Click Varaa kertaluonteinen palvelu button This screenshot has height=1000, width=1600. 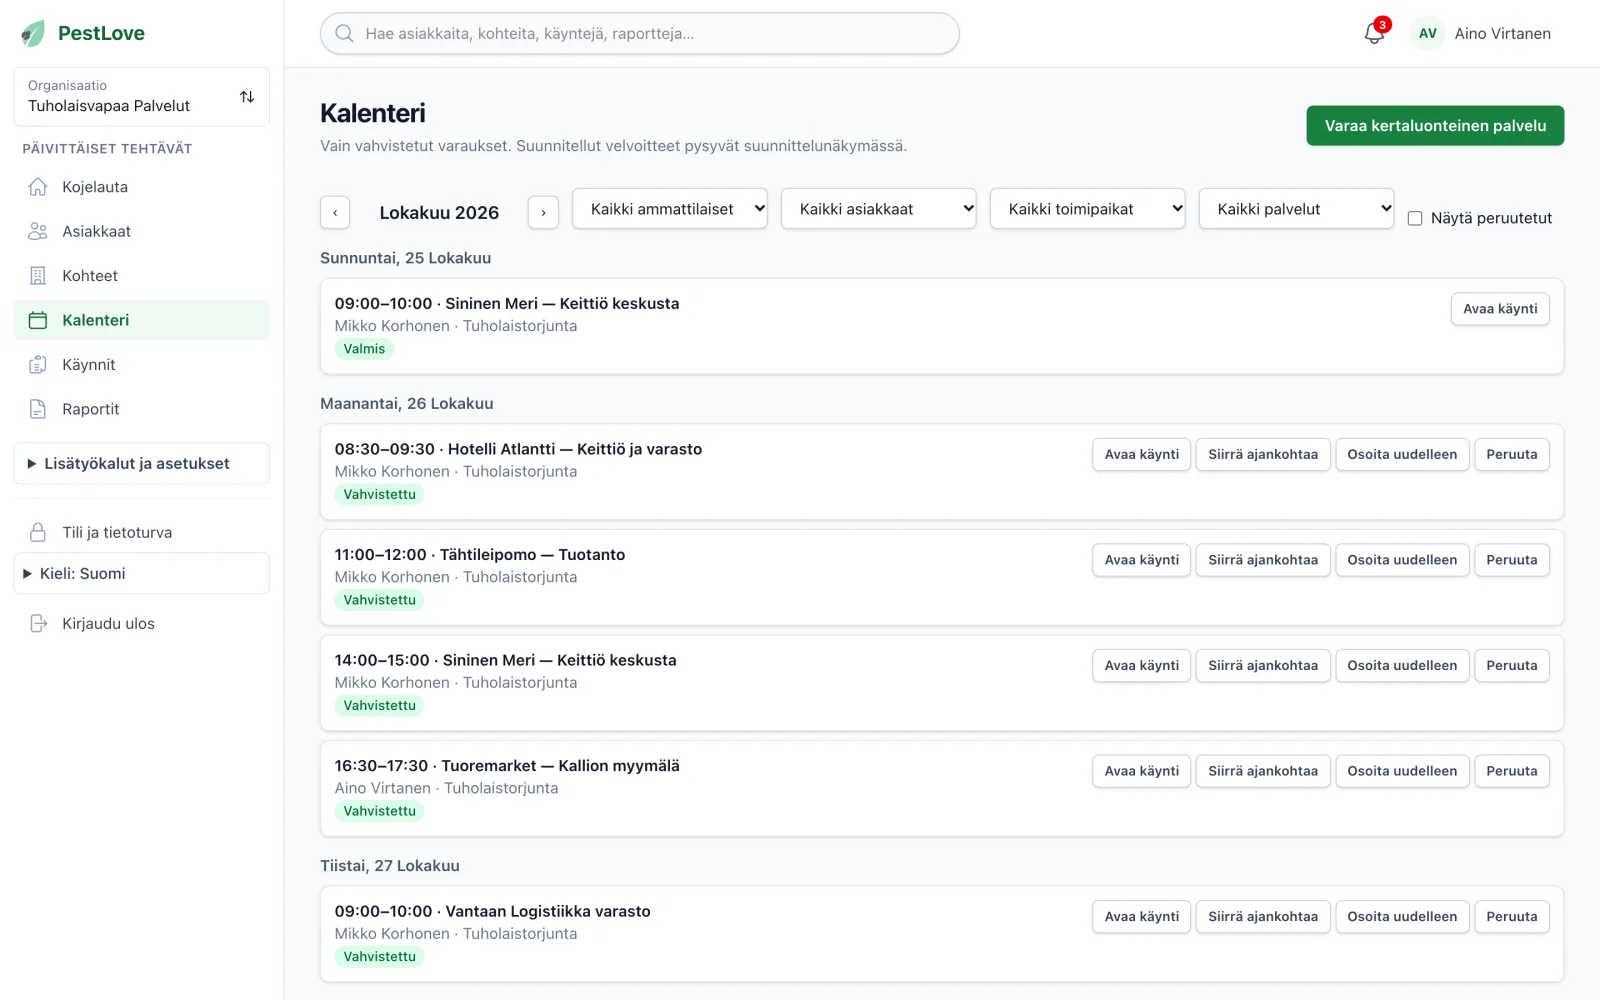pyautogui.click(x=1435, y=126)
